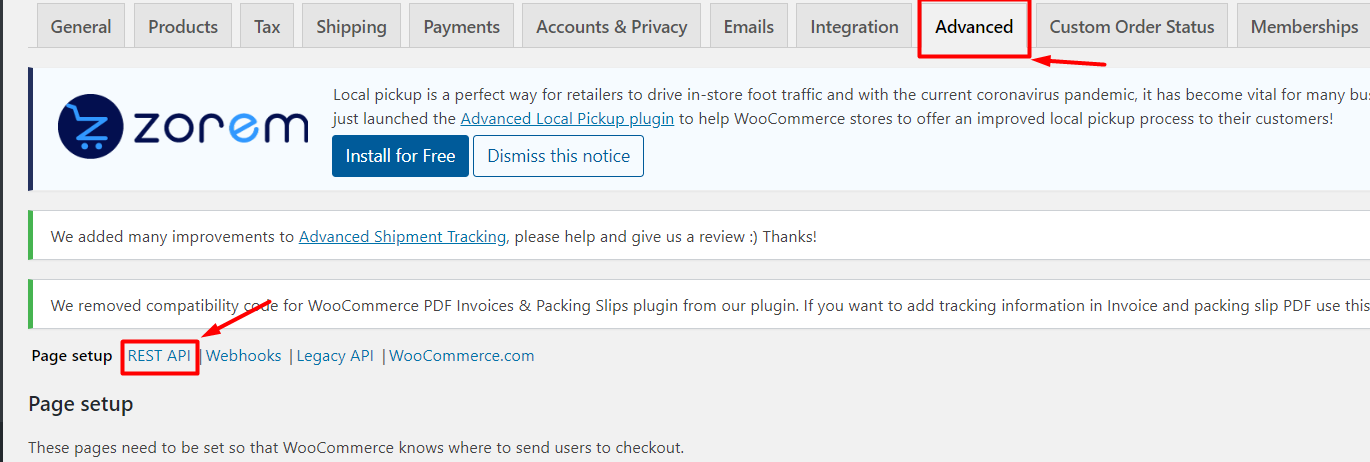Dismiss this notice button
The height and width of the screenshot is (462, 1370).
point(558,156)
